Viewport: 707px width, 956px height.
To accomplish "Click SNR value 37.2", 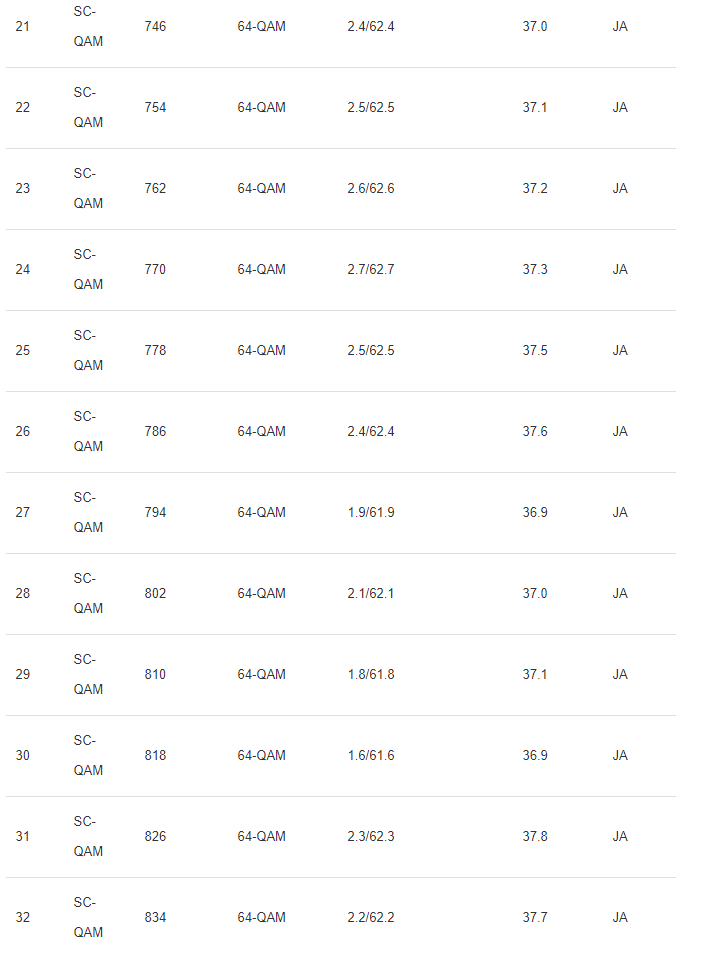I will point(535,188).
